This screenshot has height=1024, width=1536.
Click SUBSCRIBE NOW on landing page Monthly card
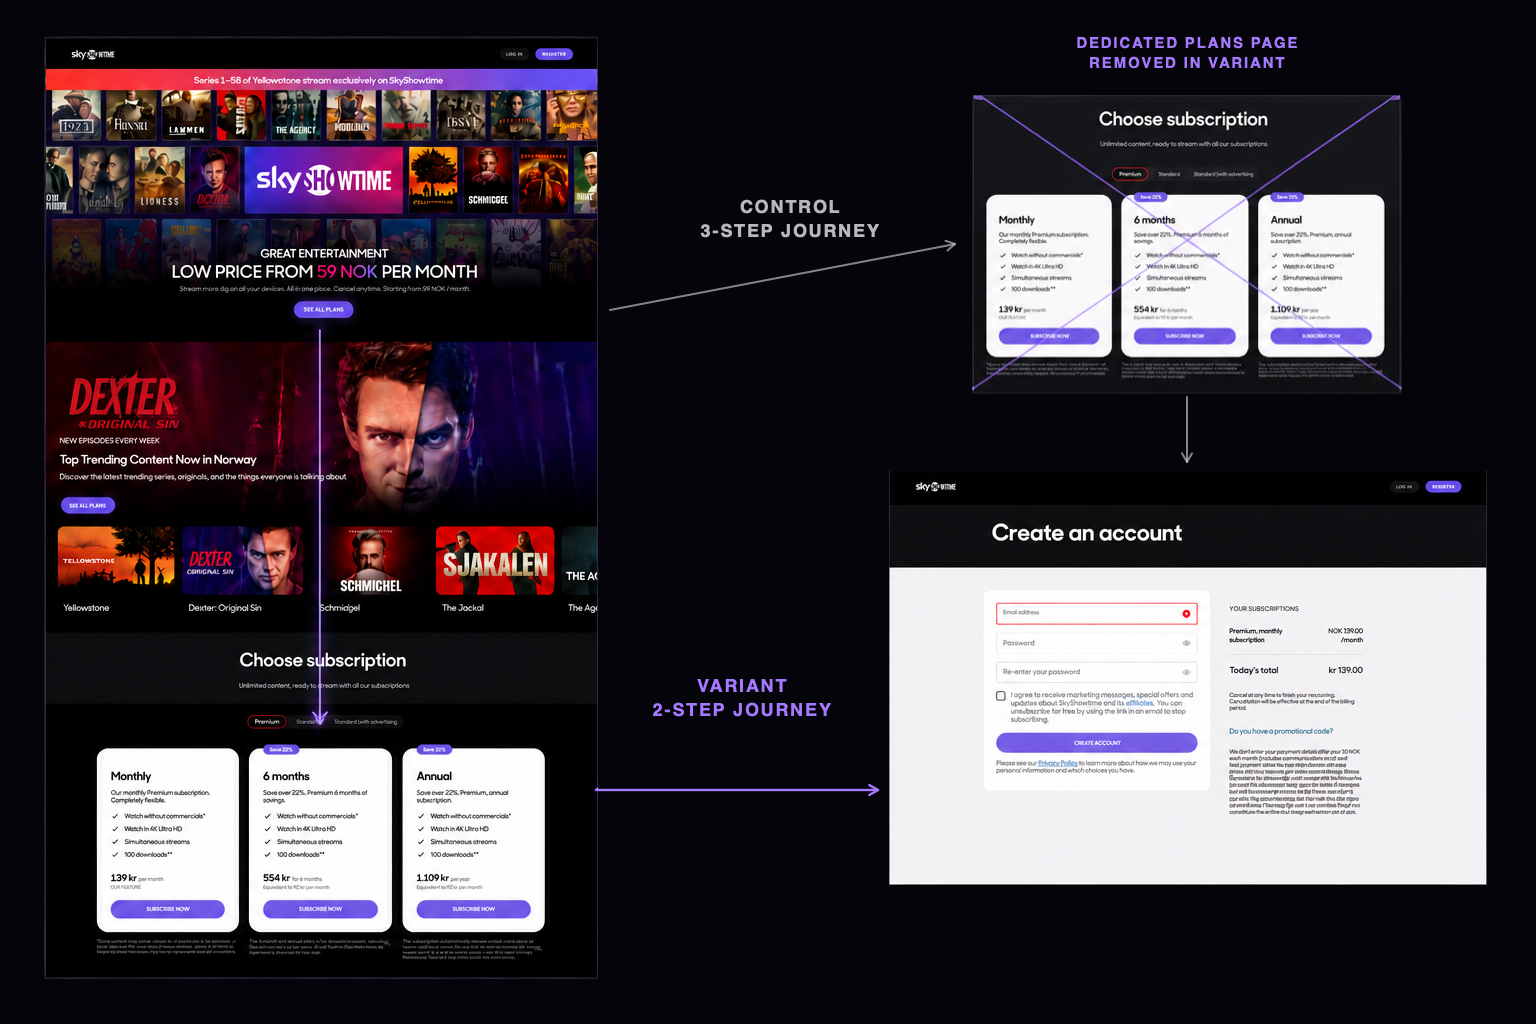[x=168, y=909]
